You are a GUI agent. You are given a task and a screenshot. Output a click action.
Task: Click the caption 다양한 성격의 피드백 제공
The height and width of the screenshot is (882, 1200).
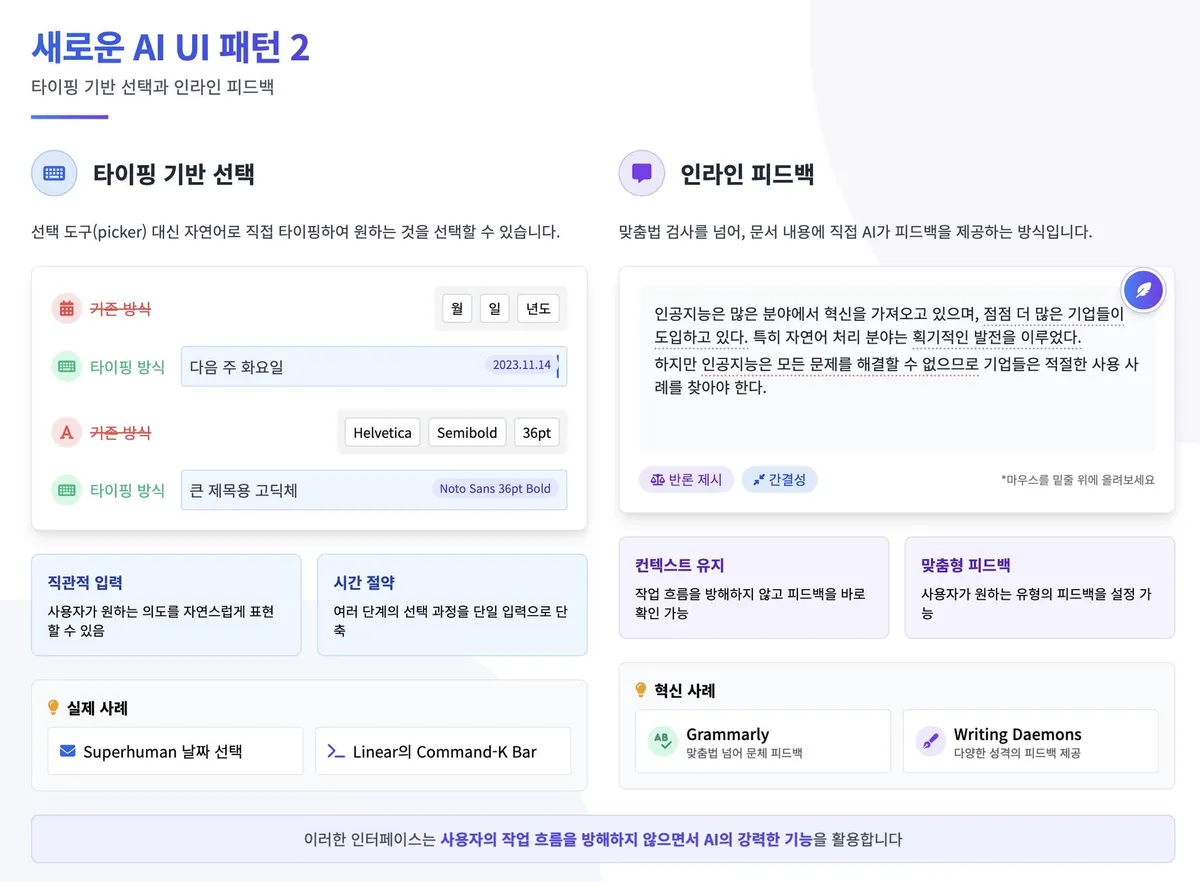(1017, 753)
